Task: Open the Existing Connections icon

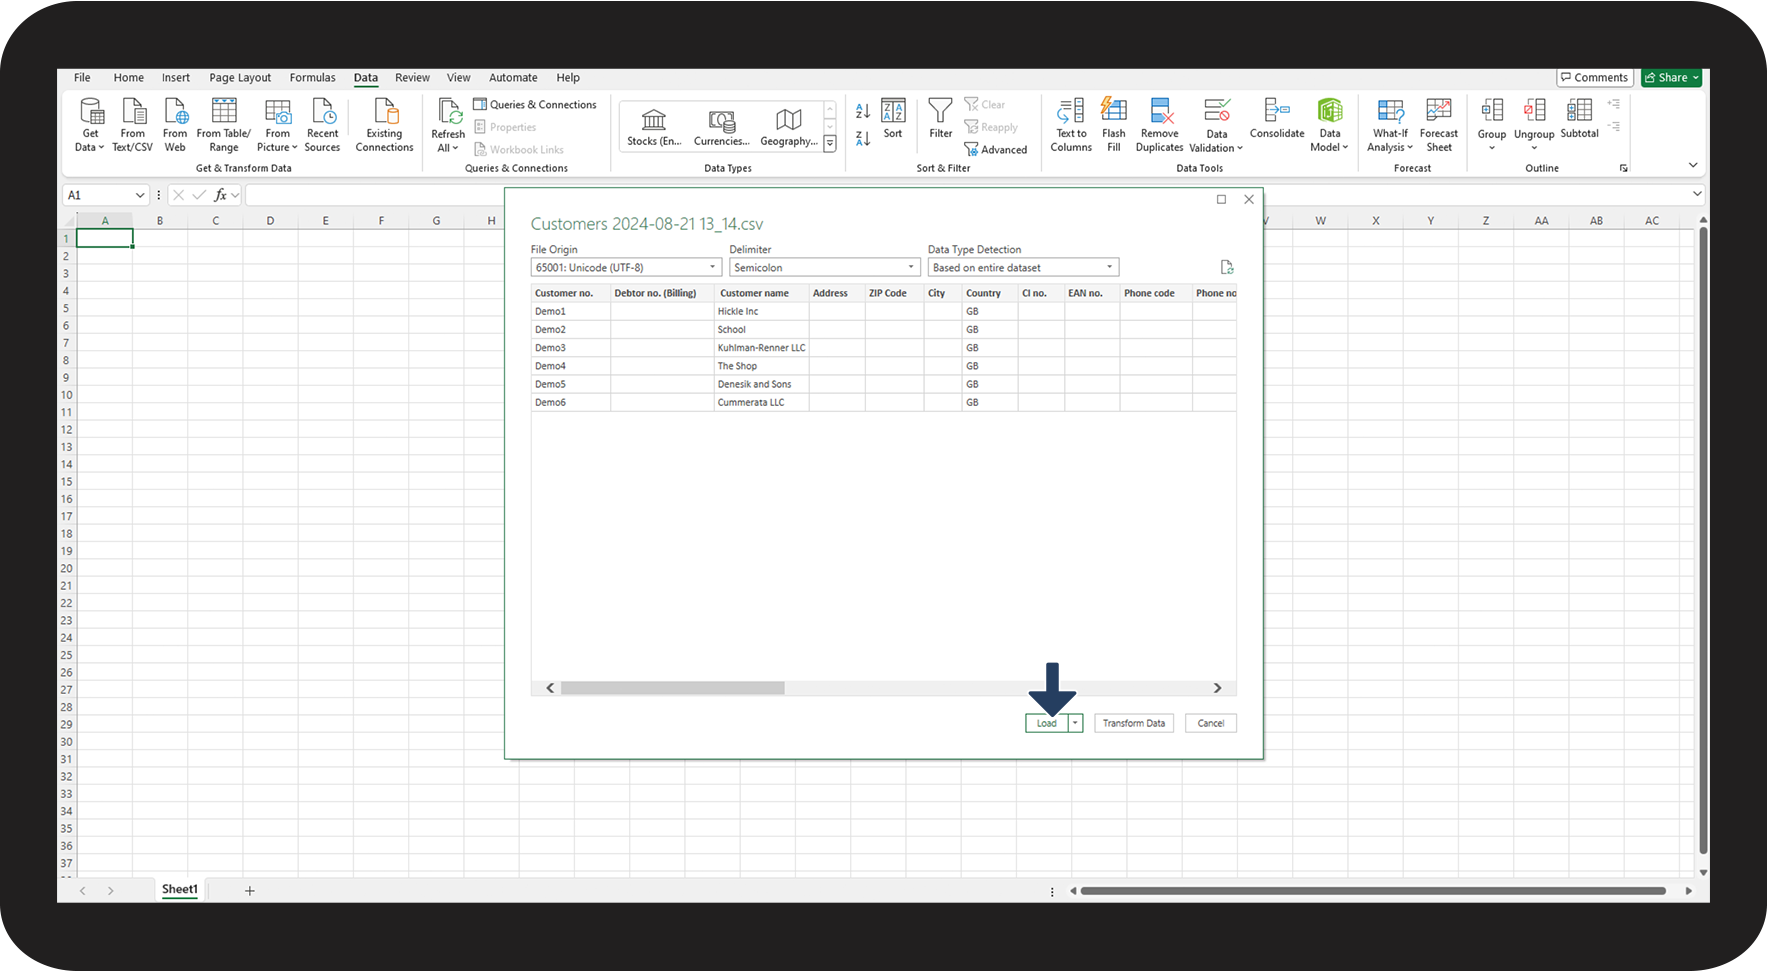Action: coord(384,112)
